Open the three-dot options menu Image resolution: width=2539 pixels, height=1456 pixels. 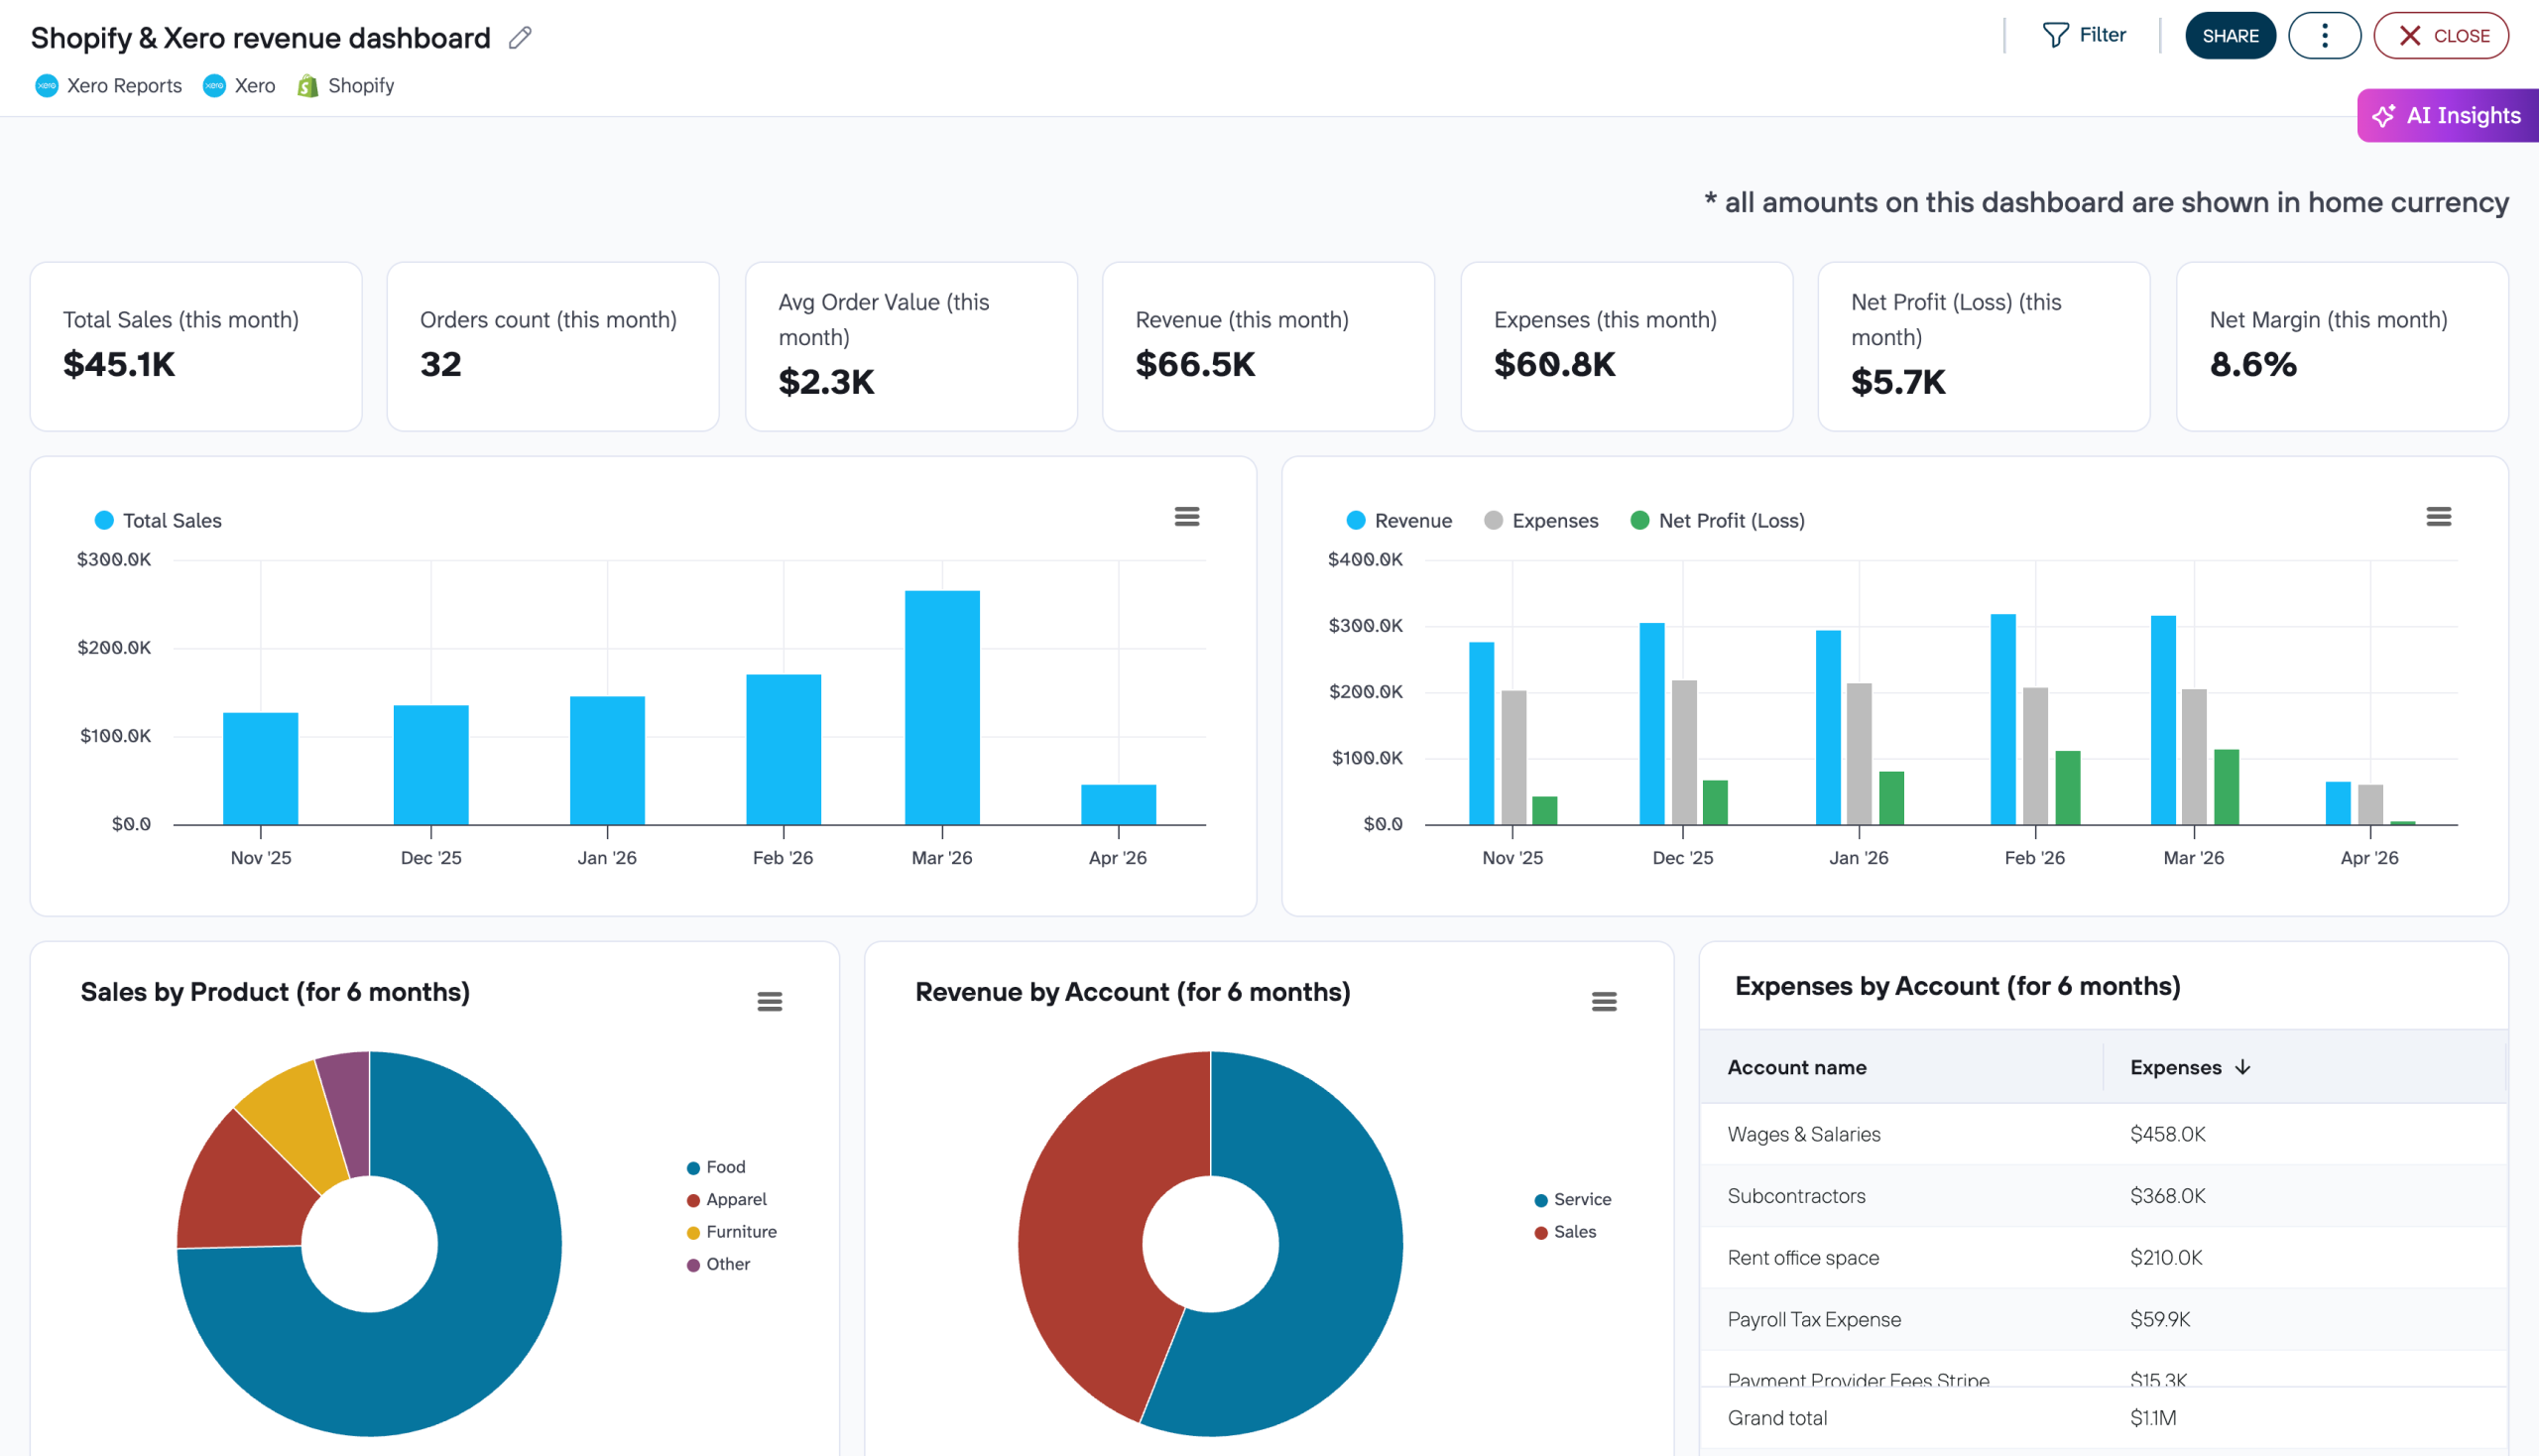point(2324,34)
